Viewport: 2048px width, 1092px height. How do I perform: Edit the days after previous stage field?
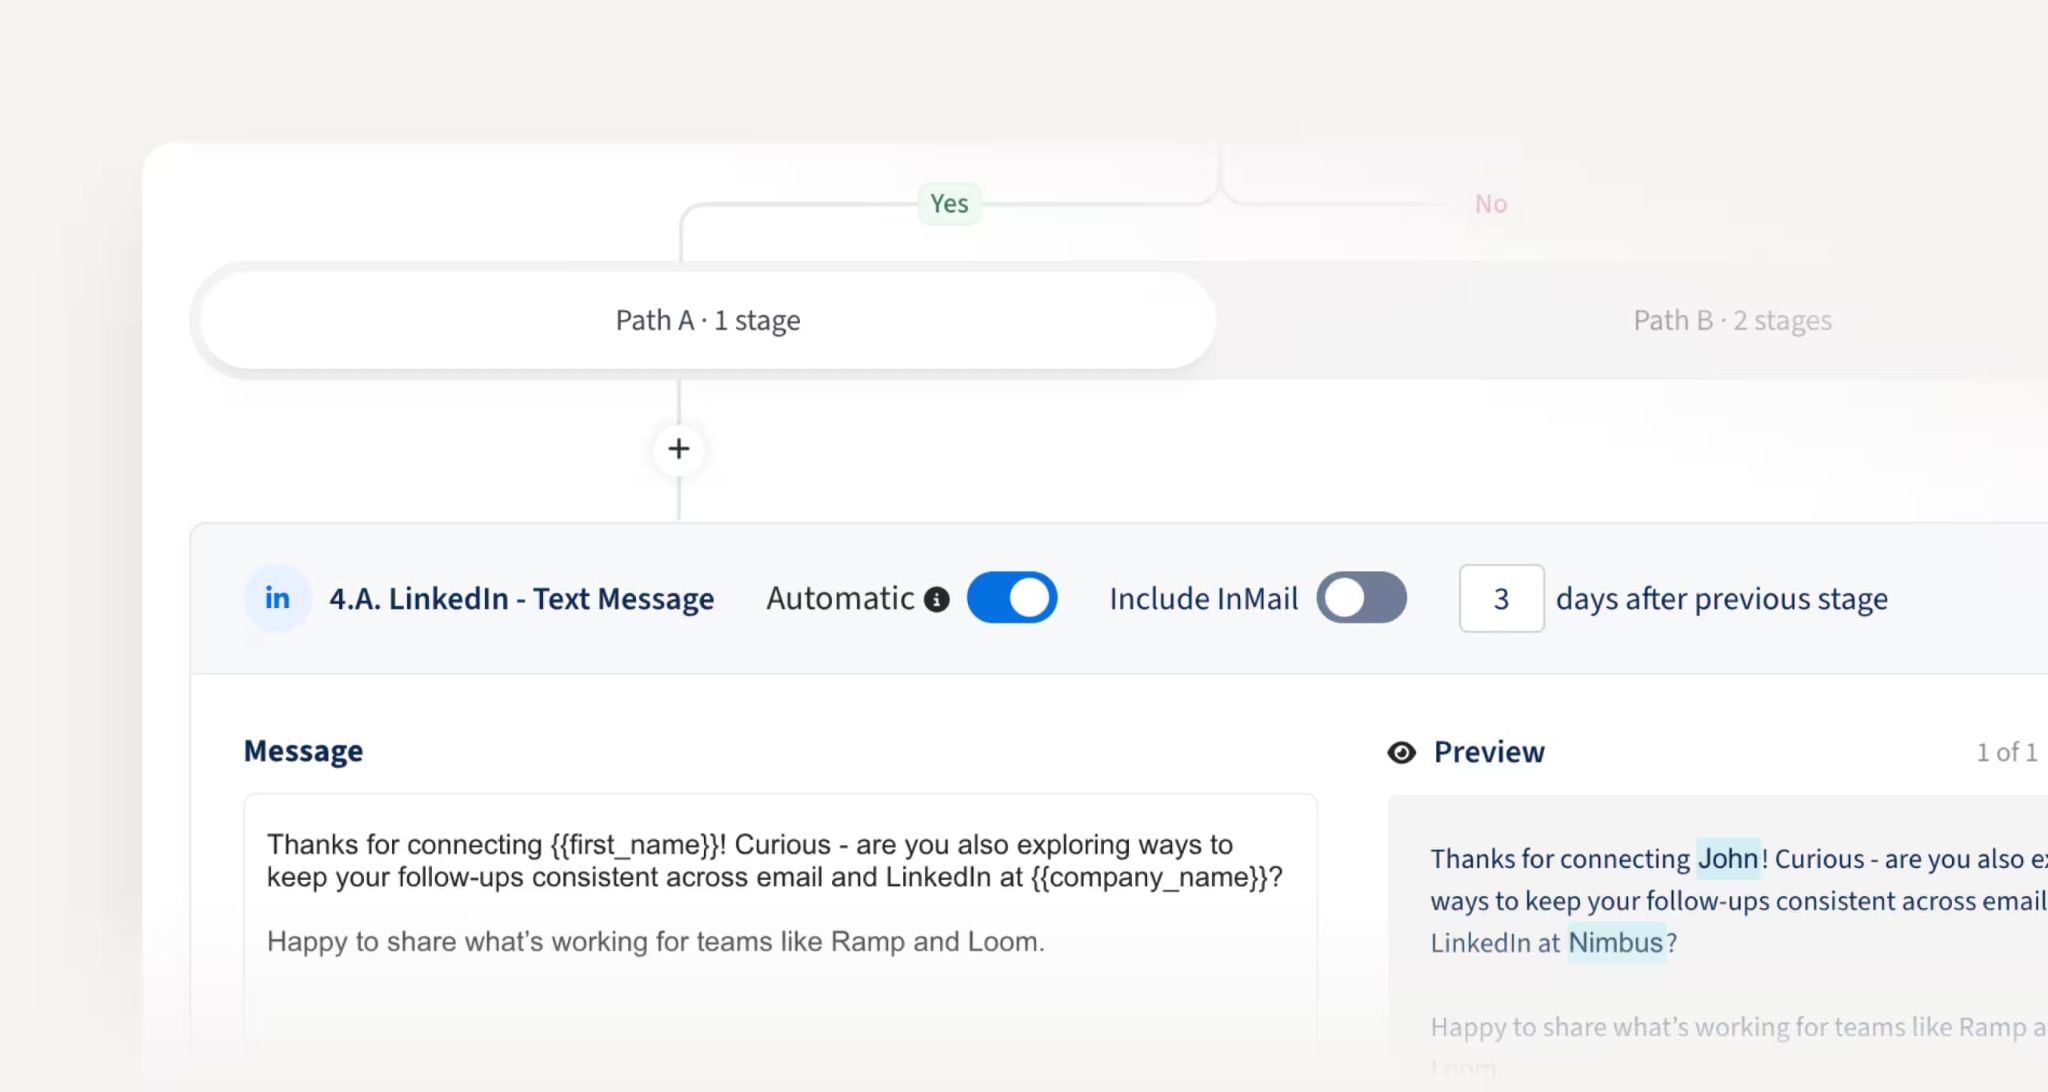point(1501,598)
